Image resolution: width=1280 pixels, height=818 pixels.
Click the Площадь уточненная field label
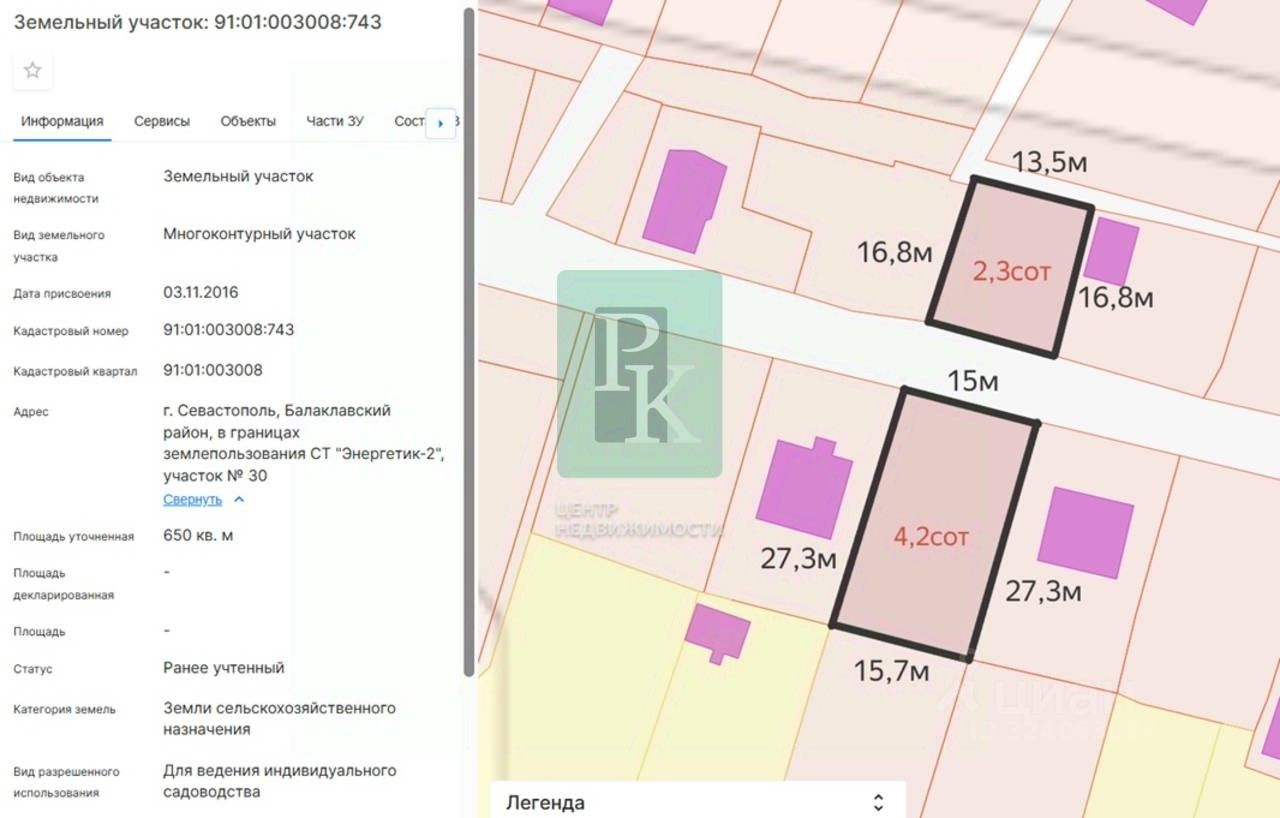tap(73, 536)
